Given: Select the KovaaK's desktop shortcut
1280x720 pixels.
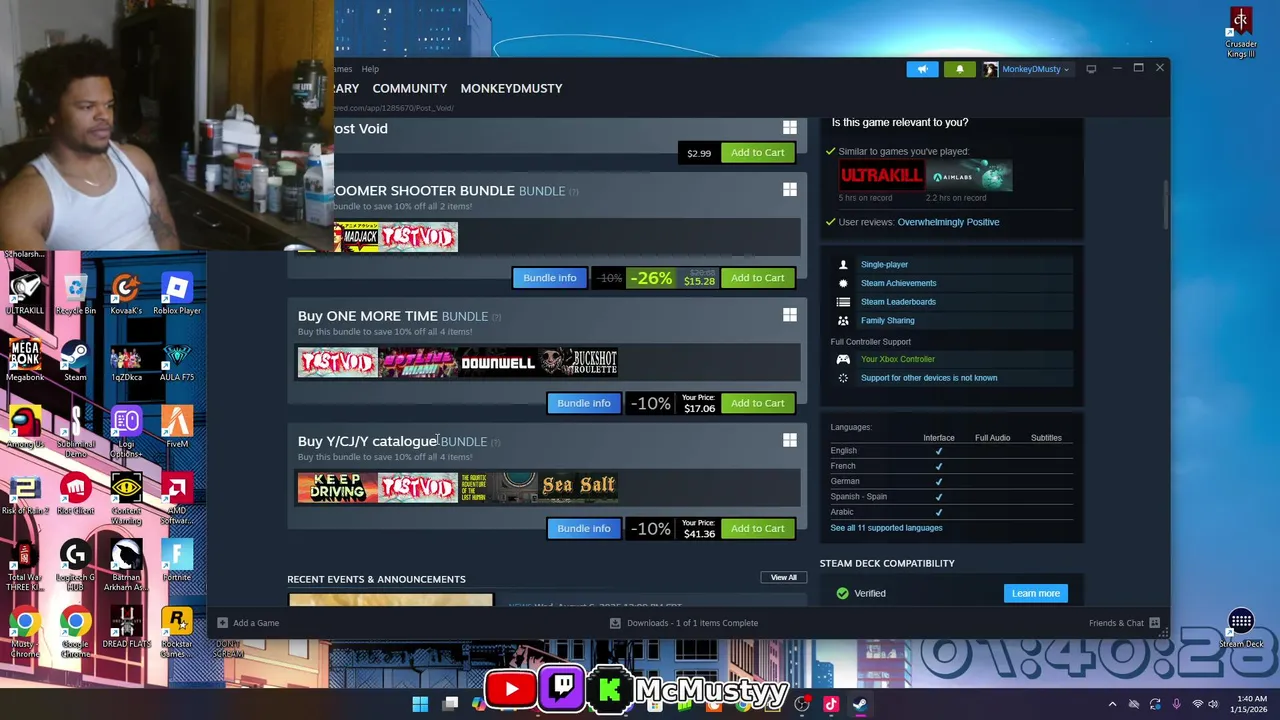Looking at the screenshot, I should click(126, 296).
